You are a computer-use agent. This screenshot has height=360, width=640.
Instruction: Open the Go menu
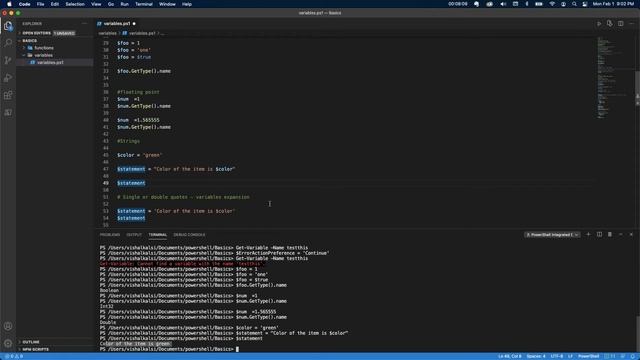(111, 4)
